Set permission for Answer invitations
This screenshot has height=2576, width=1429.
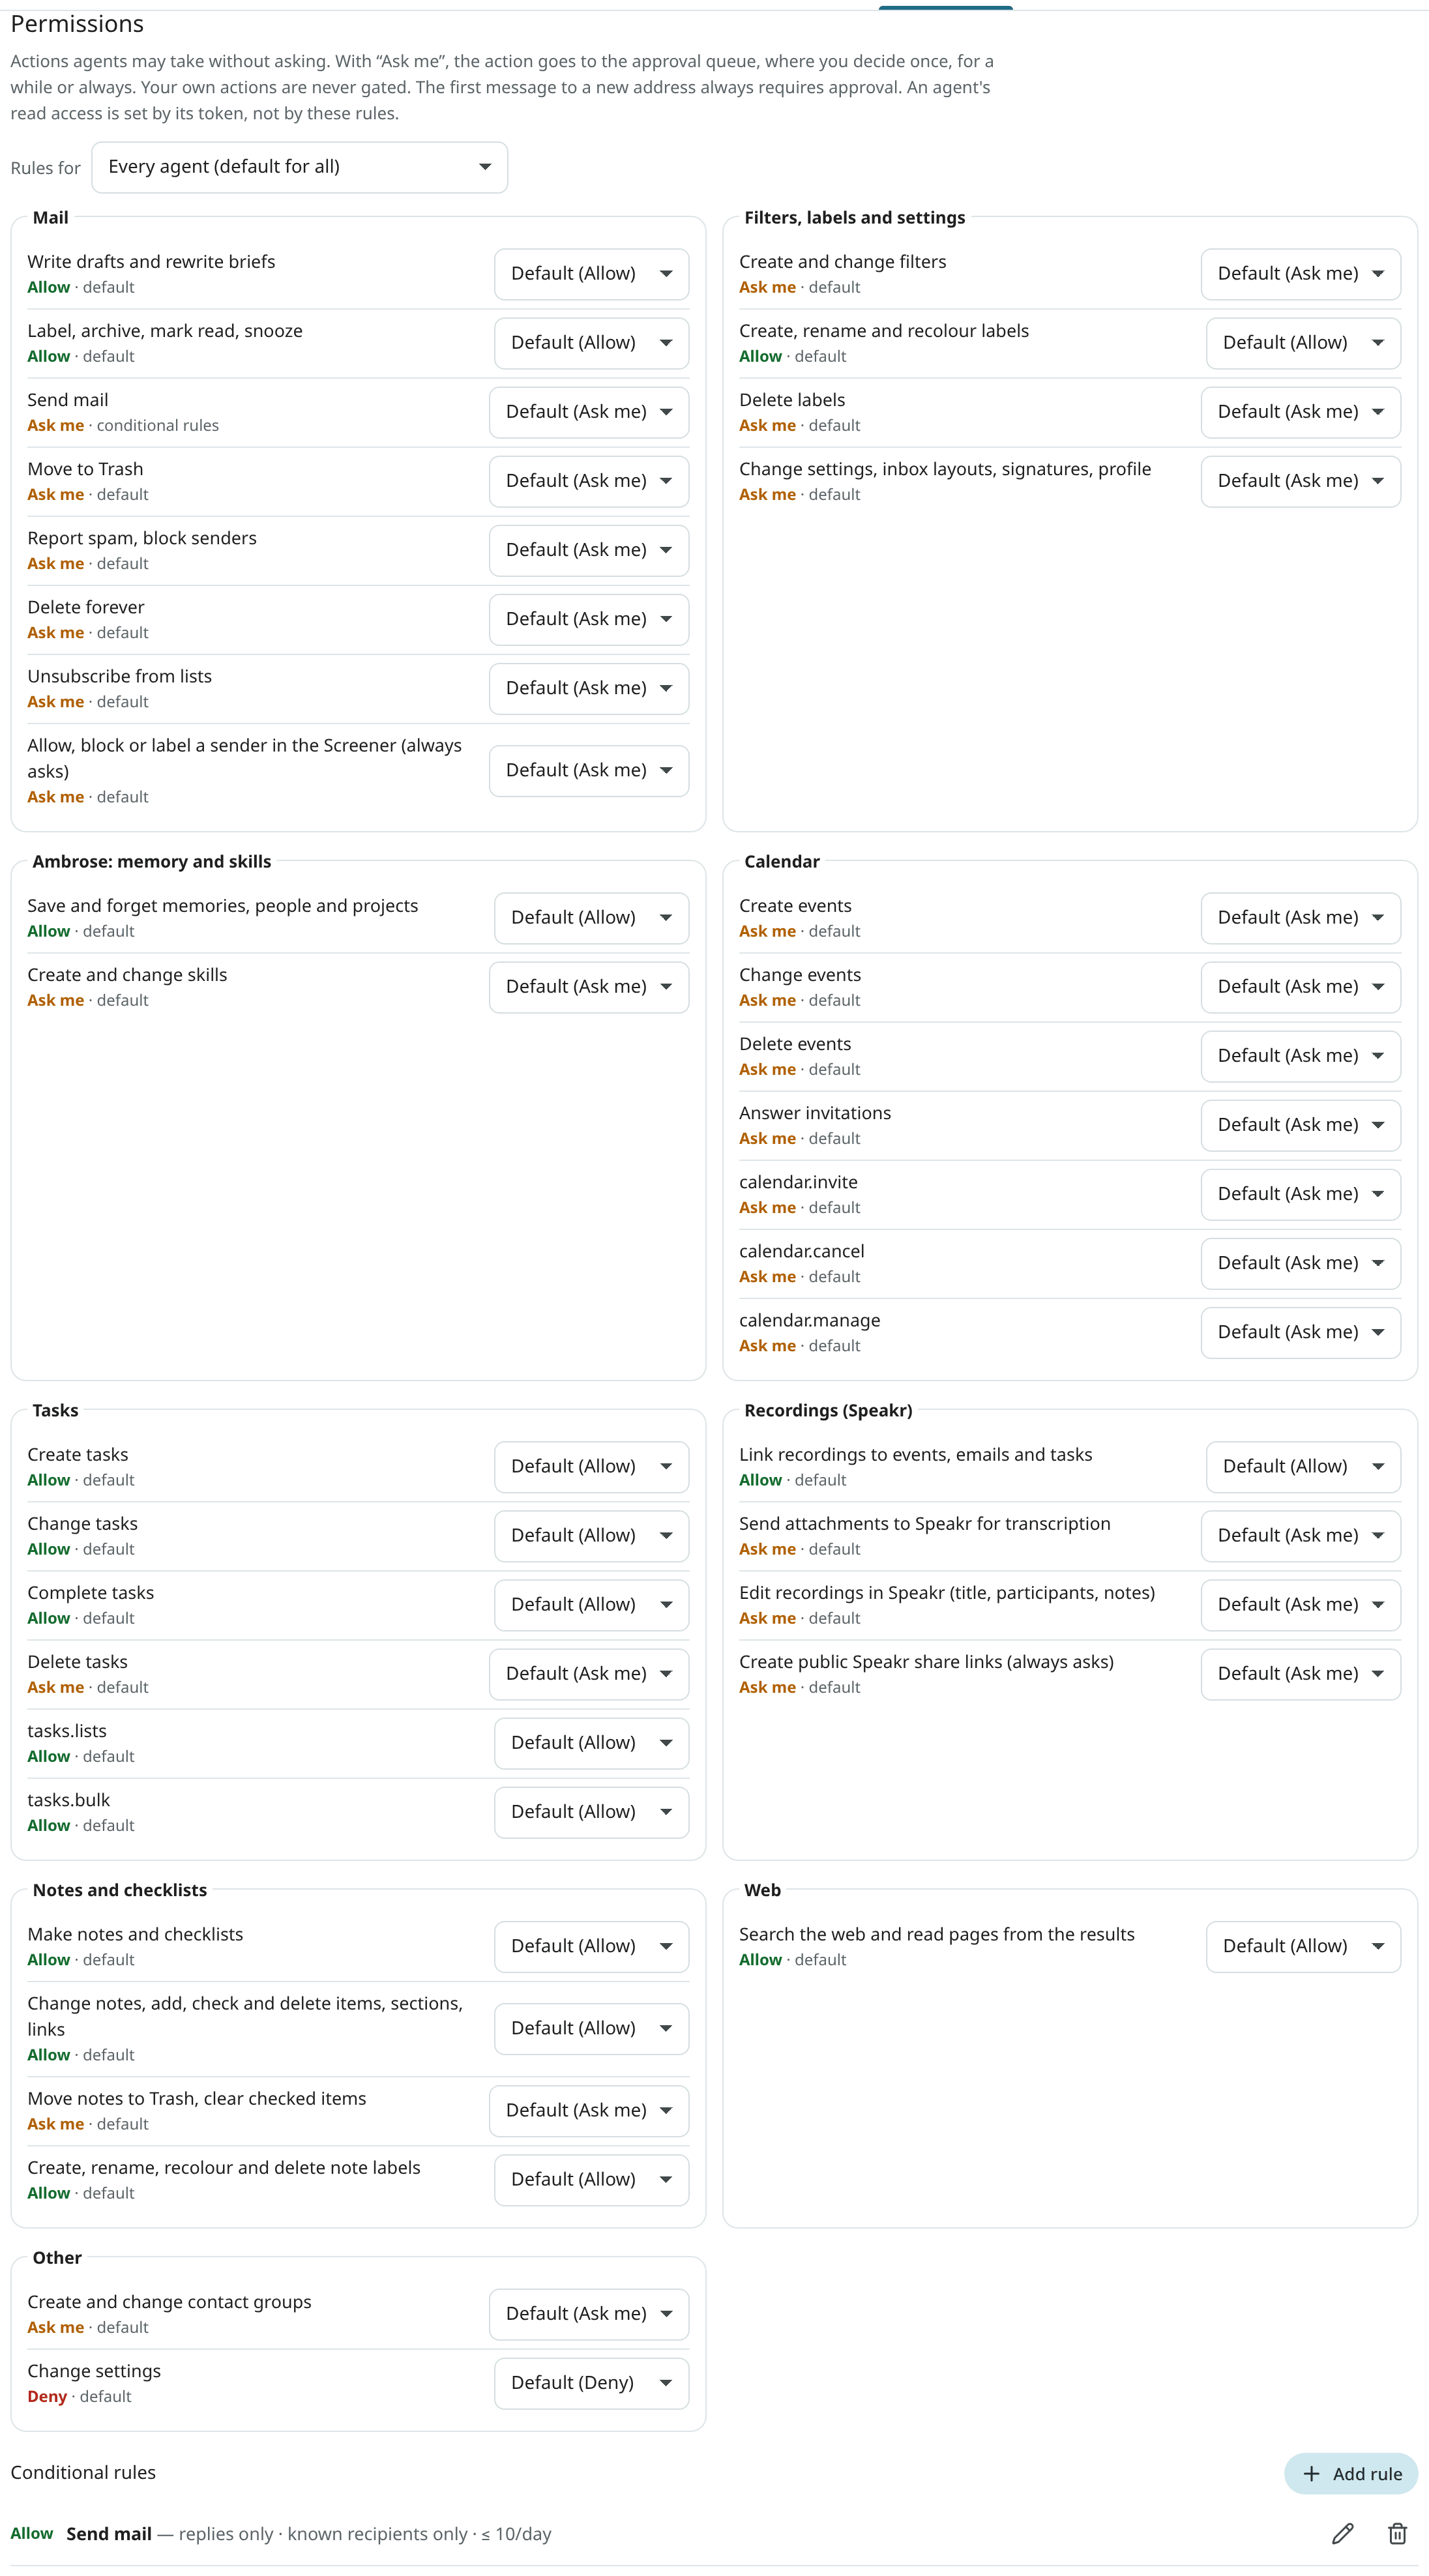click(1300, 1125)
